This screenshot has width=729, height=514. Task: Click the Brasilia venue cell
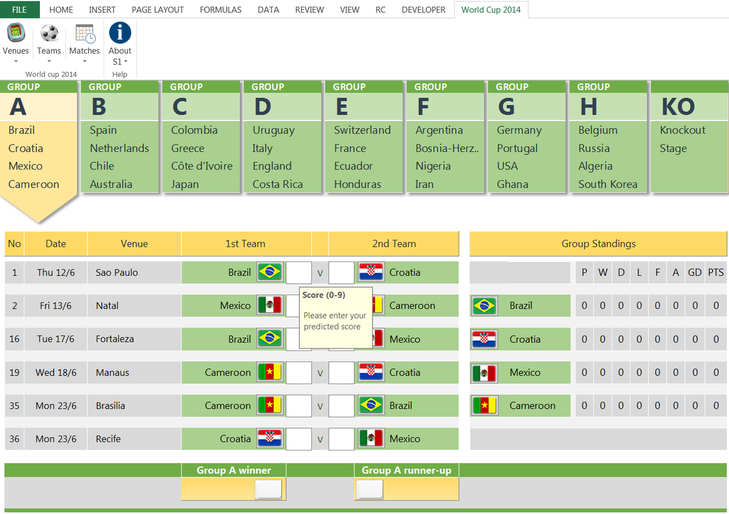pyautogui.click(x=134, y=406)
